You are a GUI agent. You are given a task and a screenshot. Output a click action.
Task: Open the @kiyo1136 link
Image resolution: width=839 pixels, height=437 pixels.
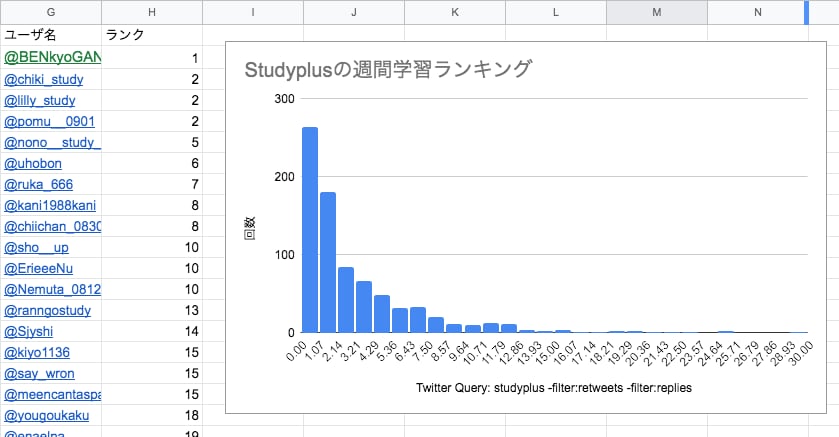click(36, 352)
